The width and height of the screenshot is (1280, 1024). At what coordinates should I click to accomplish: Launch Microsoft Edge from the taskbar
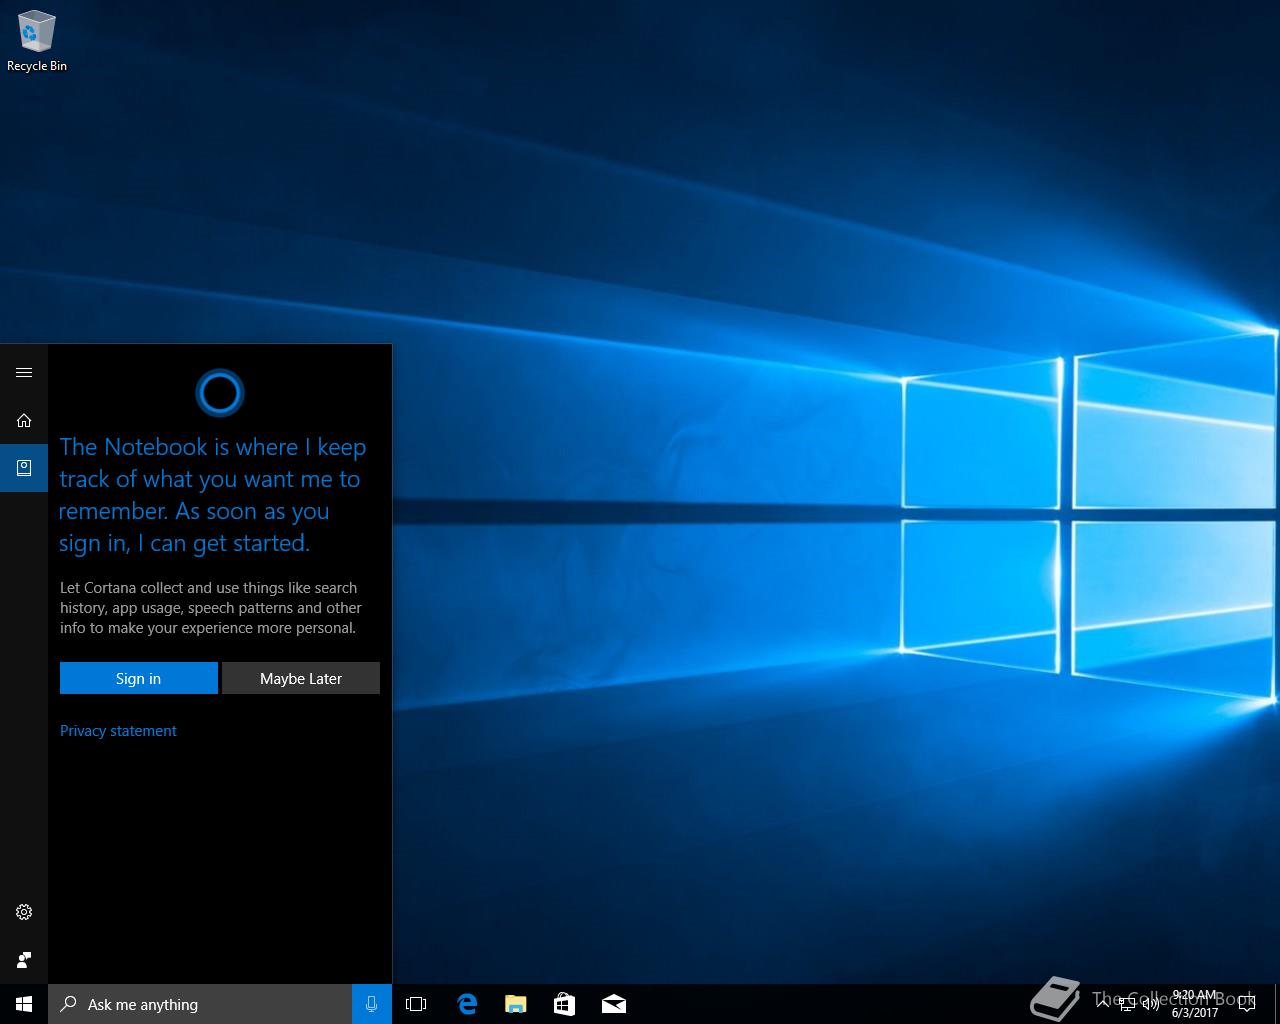pyautogui.click(x=466, y=1004)
